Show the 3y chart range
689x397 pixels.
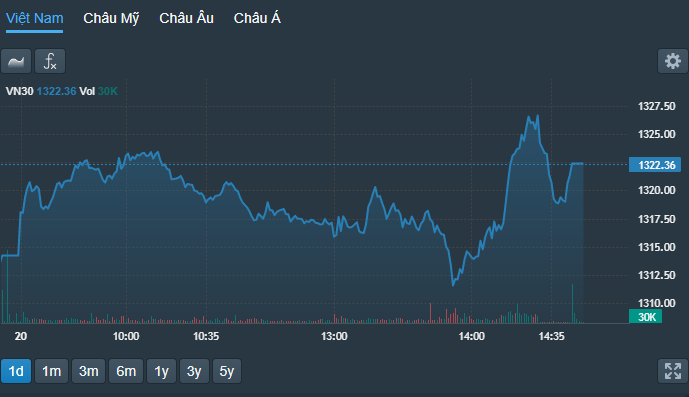click(194, 371)
